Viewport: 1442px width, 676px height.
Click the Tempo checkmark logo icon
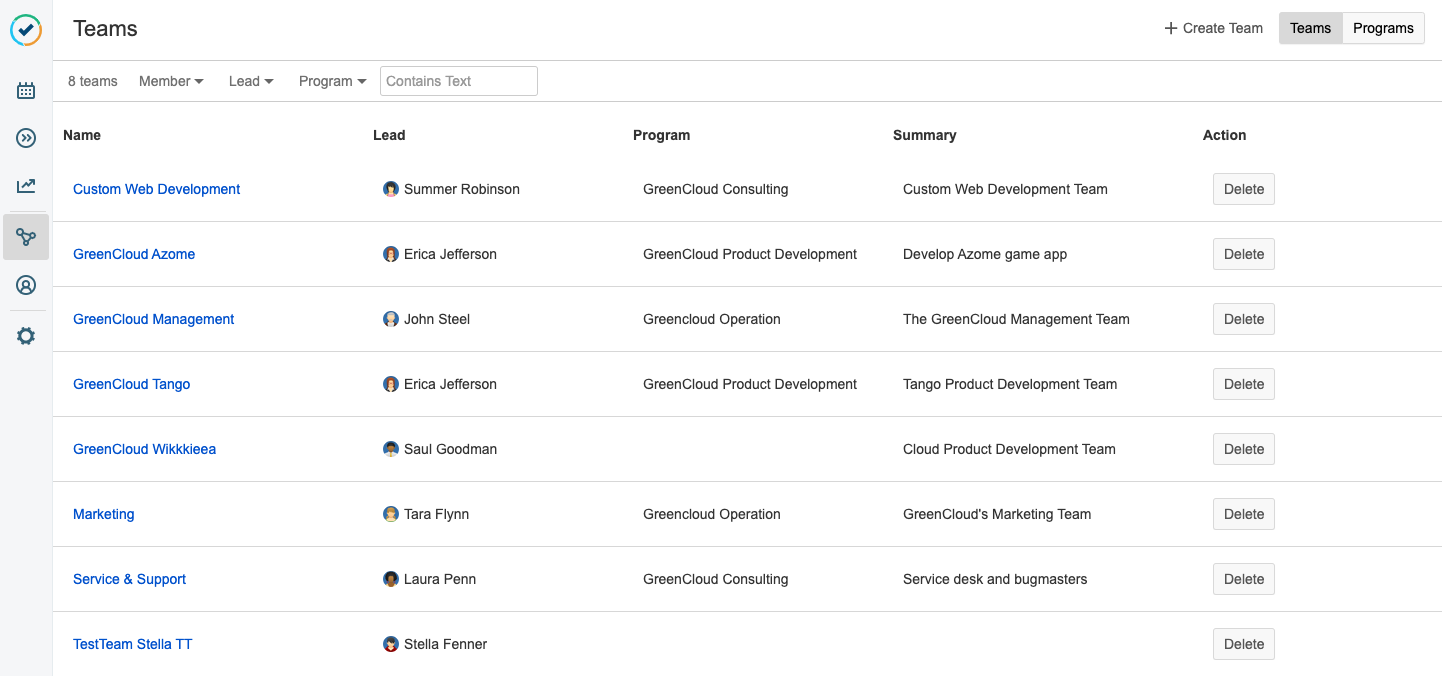26,30
